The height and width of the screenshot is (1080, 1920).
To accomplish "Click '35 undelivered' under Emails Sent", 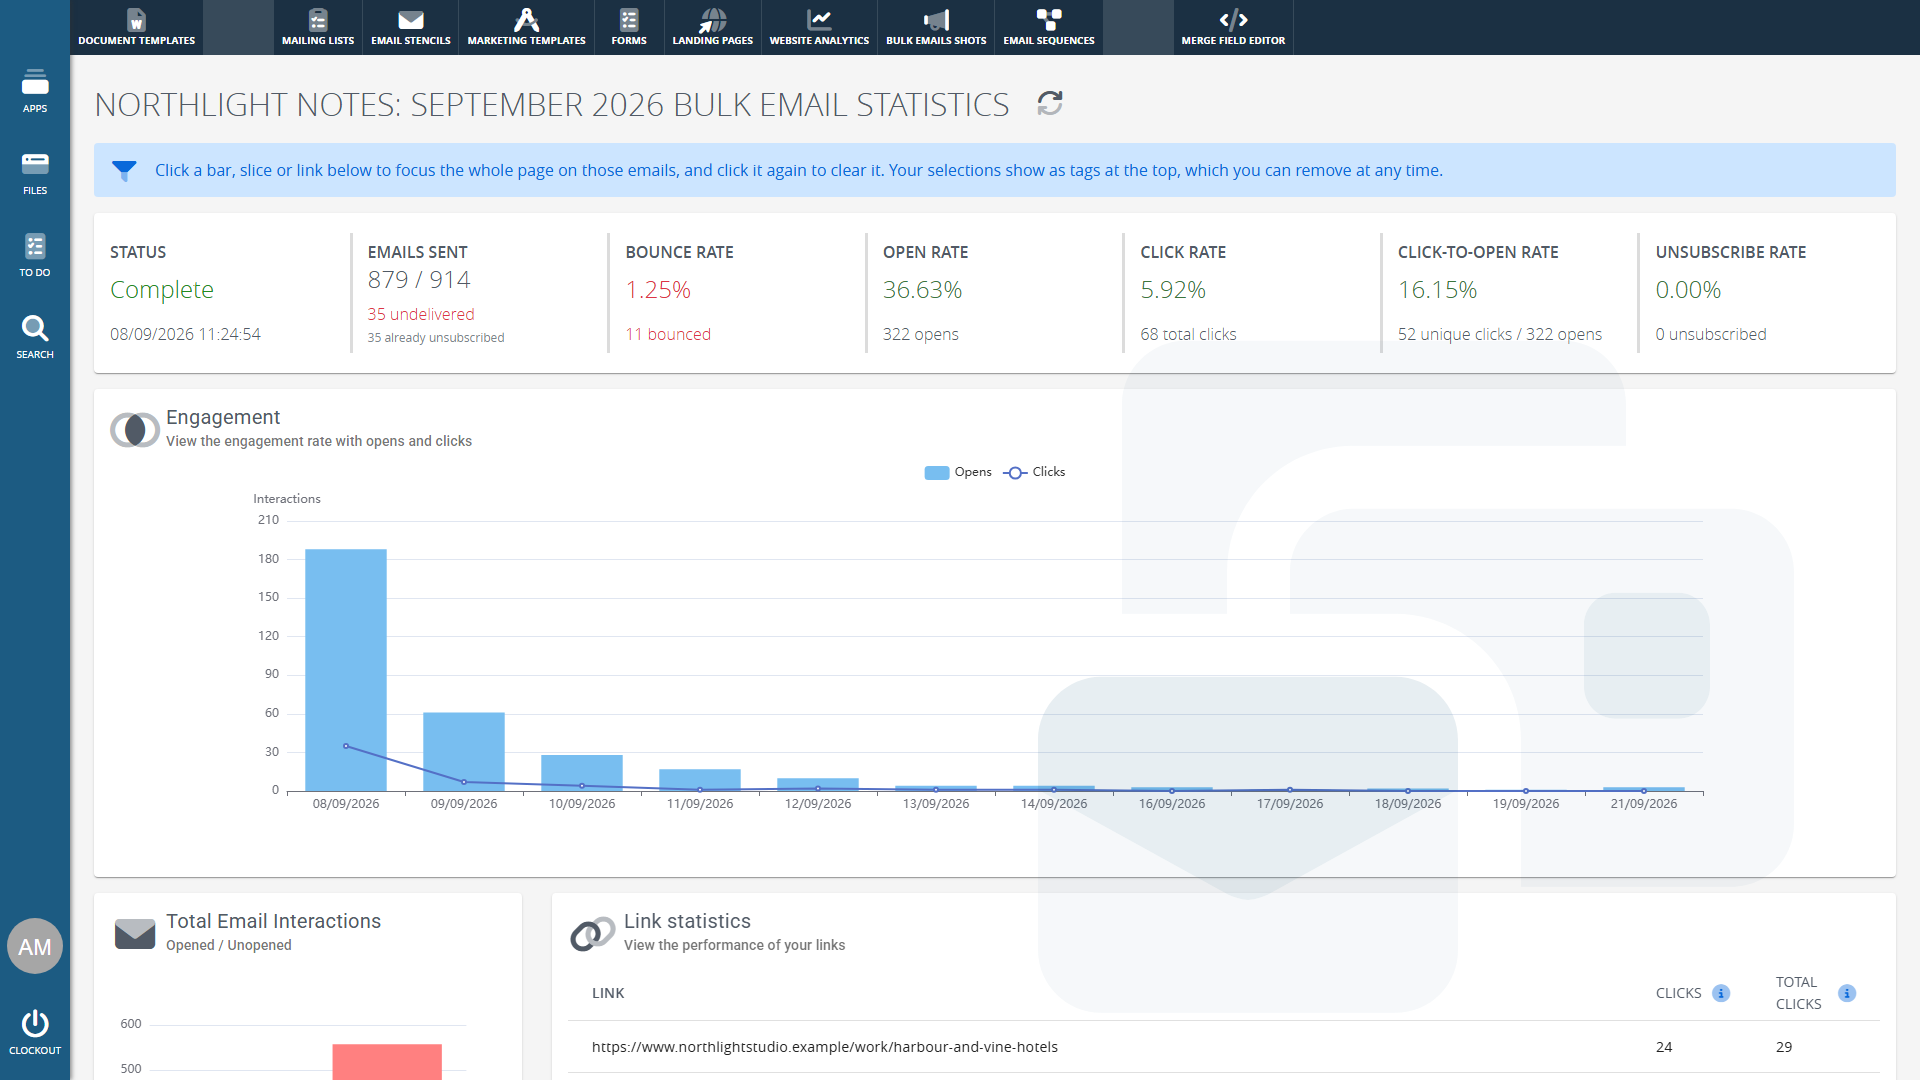I will tap(420, 314).
